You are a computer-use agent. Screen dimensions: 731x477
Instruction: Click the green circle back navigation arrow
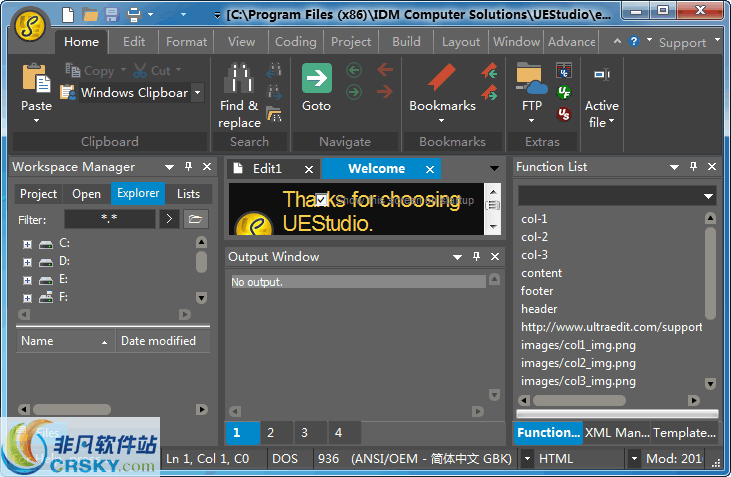click(354, 70)
